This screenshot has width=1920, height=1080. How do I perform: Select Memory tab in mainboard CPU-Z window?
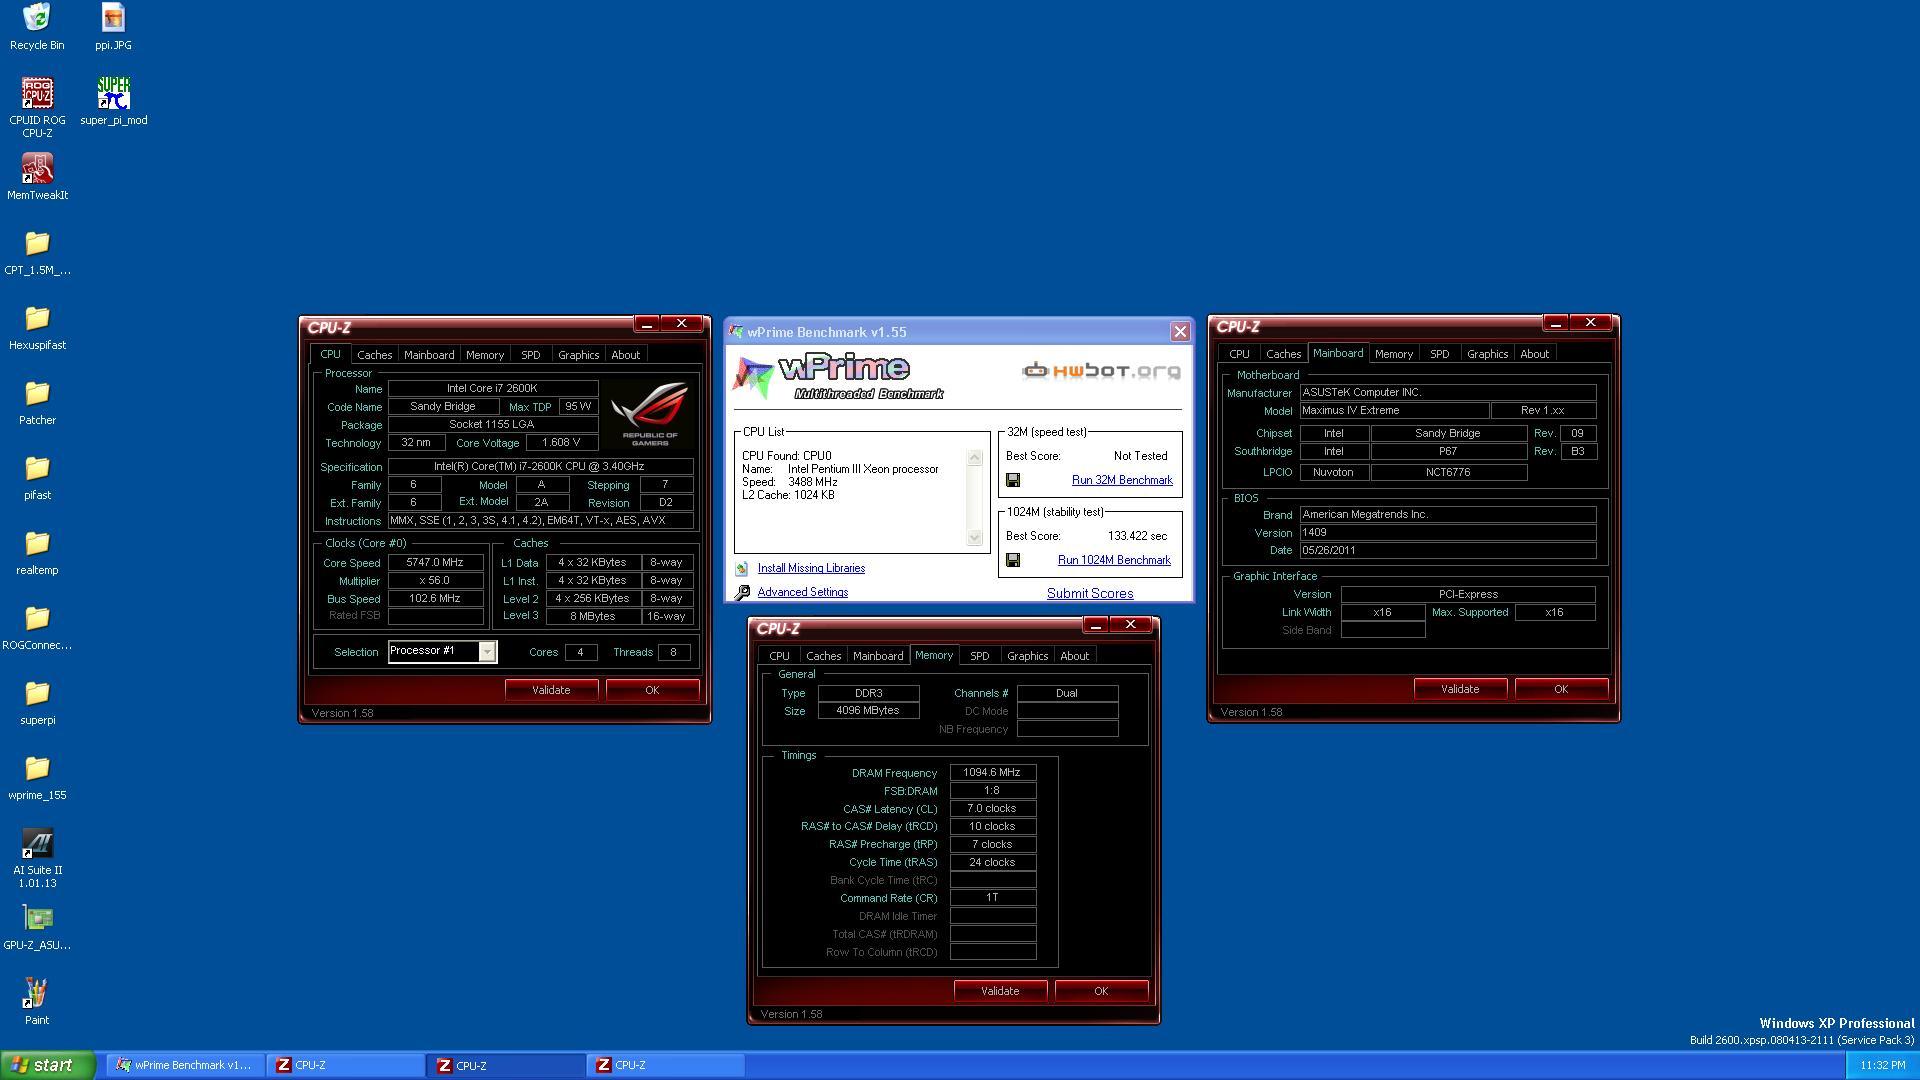click(x=1394, y=354)
